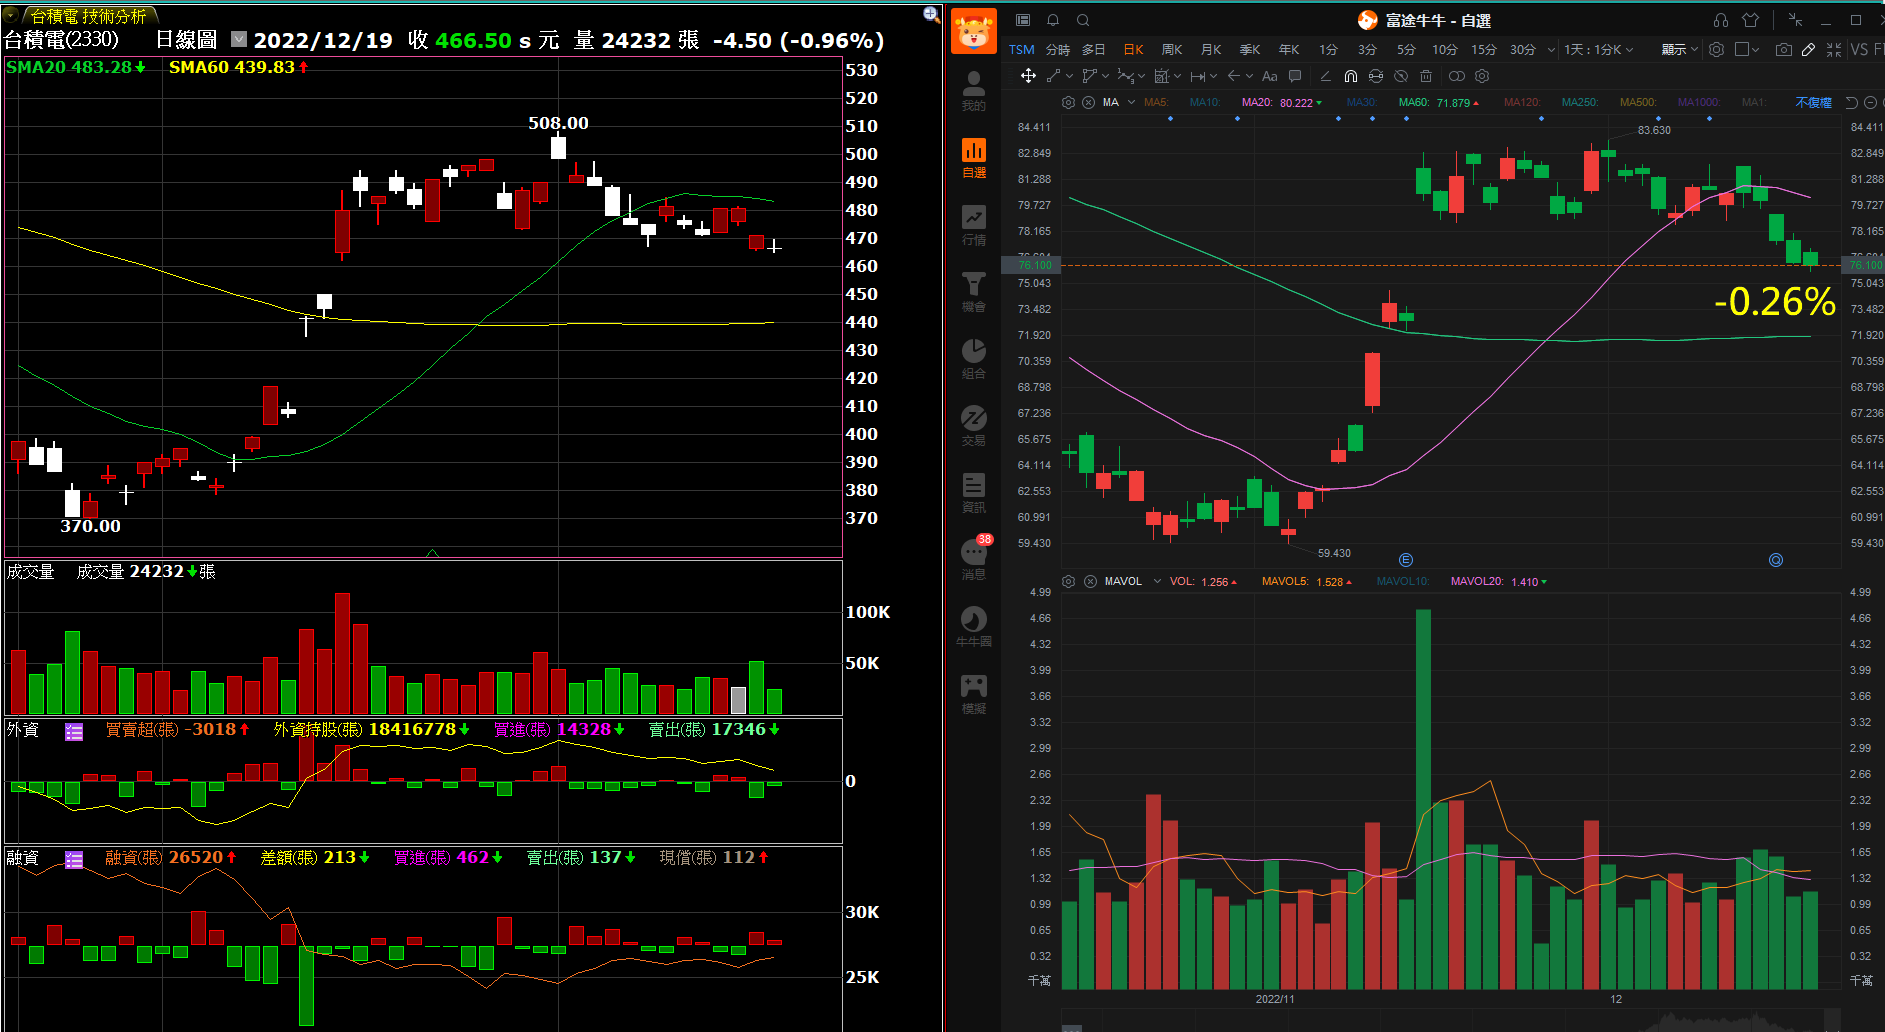Expand the polygon tool dropdown arrow
Viewport: 1885px width, 1032px height.
[1106, 76]
